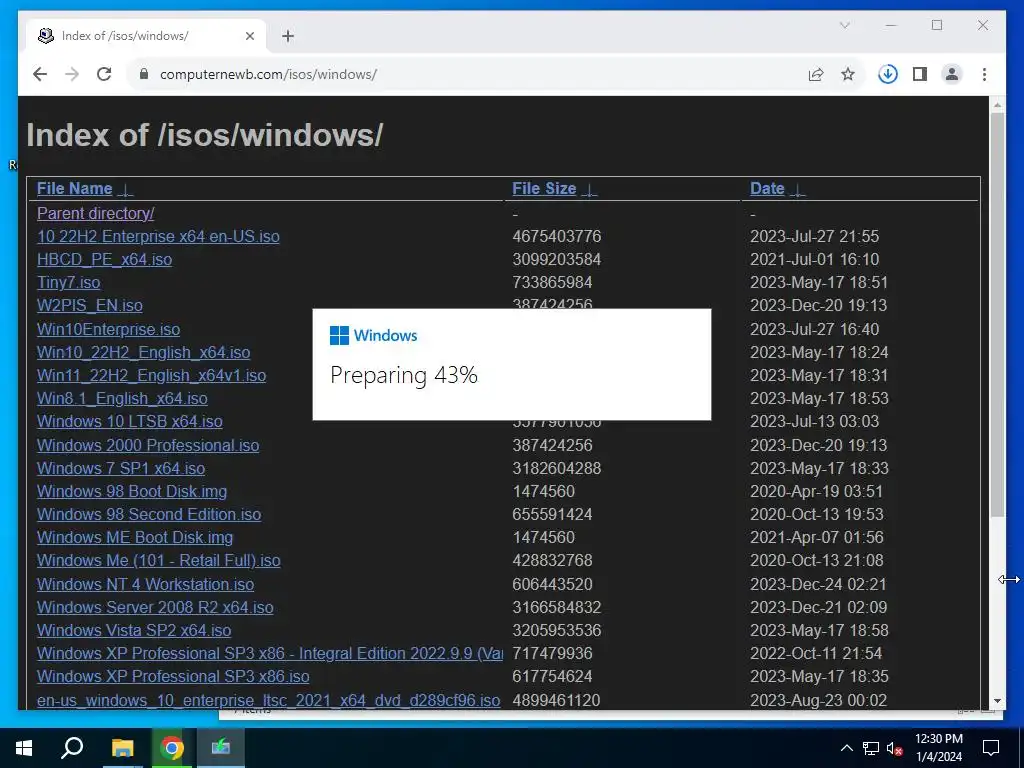Sort by Date column header
The height and width of the screenshot is (768, 1024).
[767, 189]
